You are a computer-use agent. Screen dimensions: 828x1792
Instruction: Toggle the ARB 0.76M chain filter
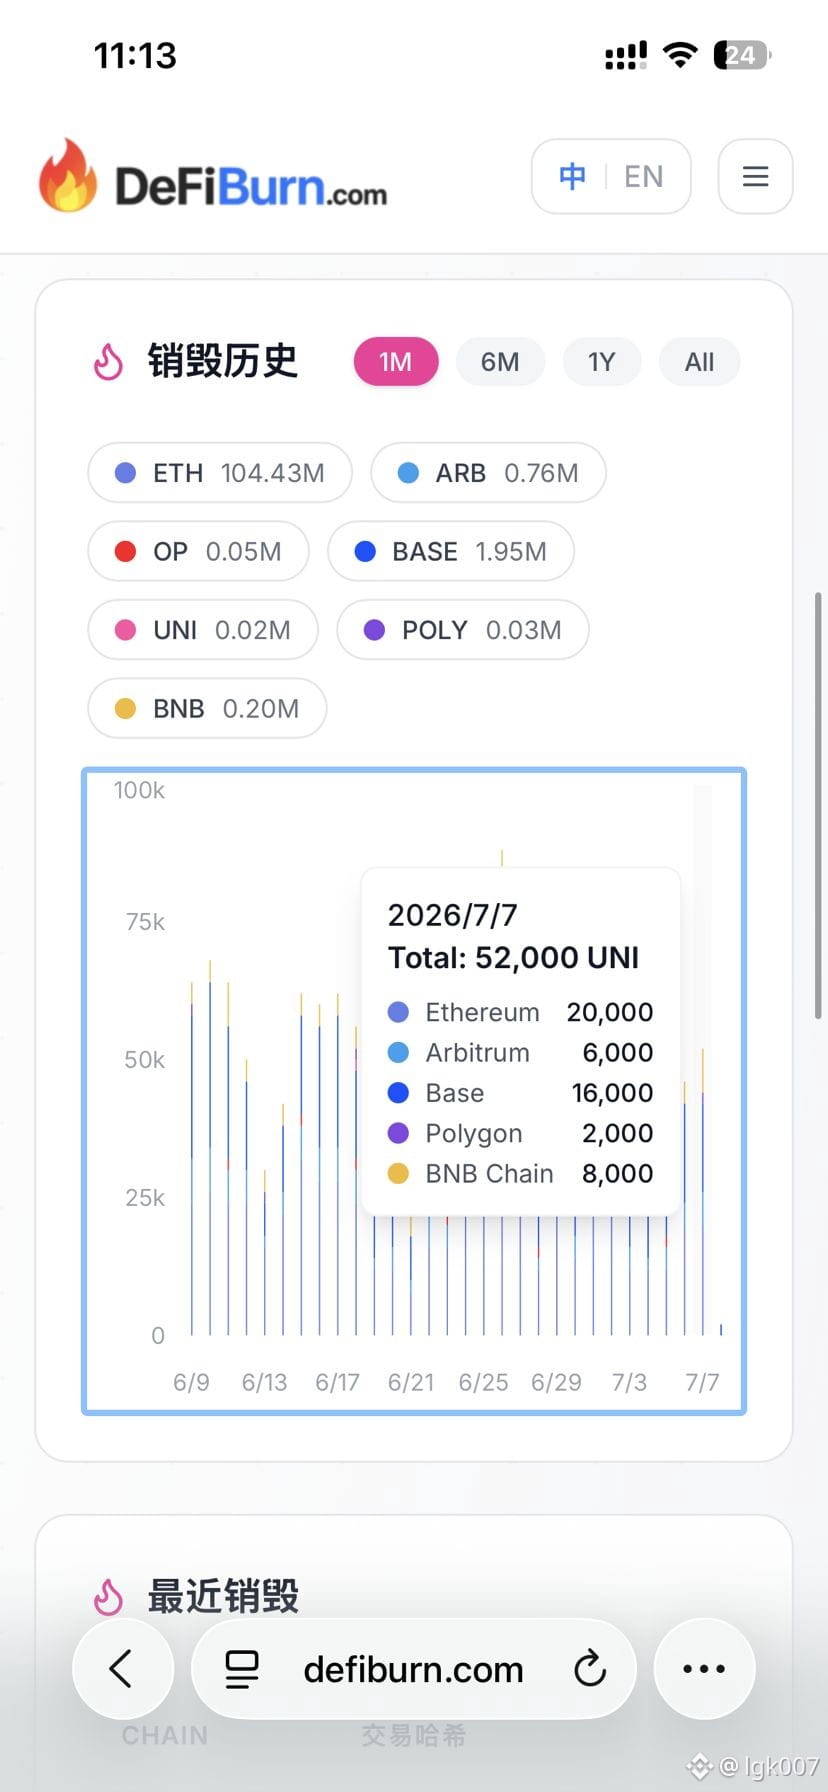tap(488, 473)
